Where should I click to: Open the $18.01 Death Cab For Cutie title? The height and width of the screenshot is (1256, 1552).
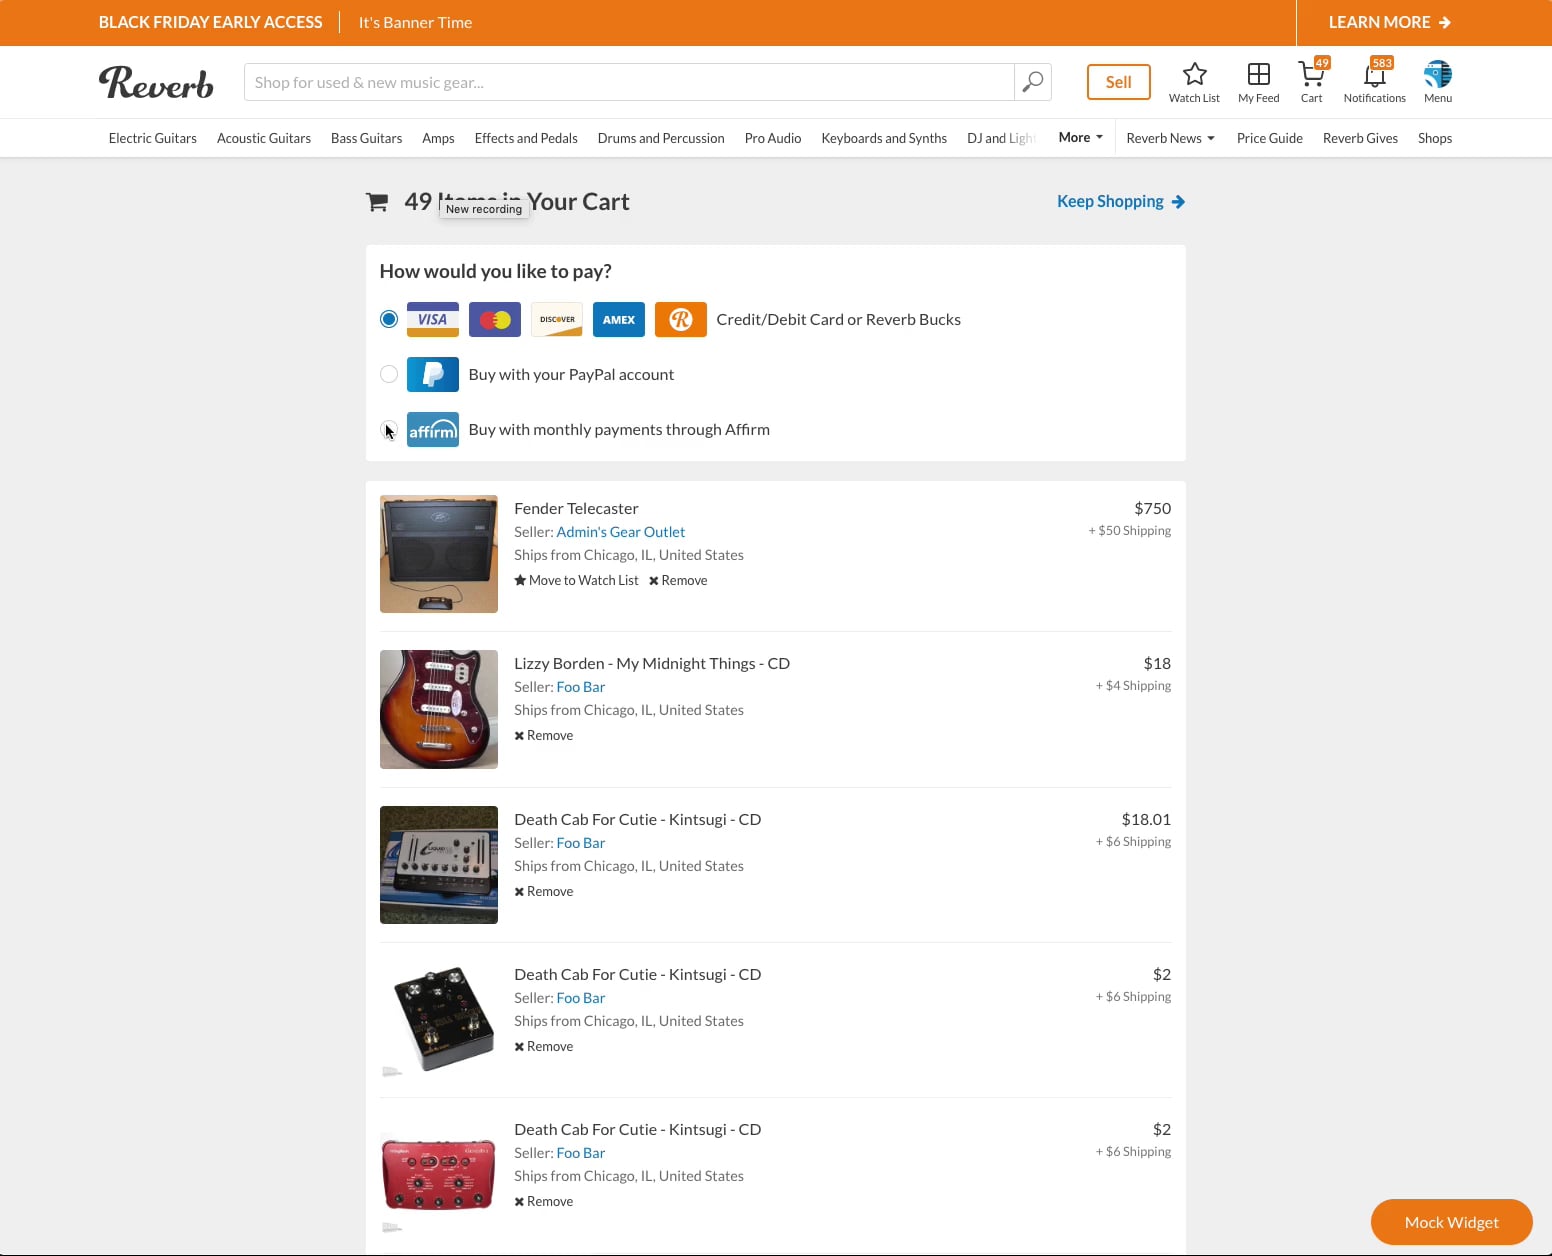pos(638,819)
